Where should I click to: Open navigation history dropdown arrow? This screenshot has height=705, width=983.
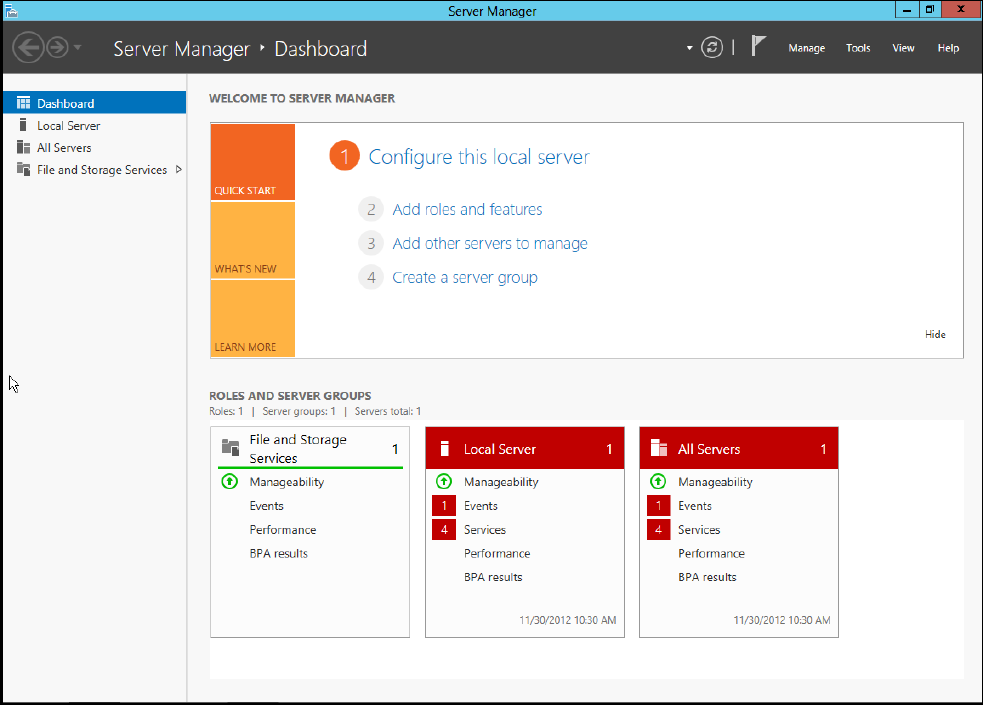tap(77, 48)
